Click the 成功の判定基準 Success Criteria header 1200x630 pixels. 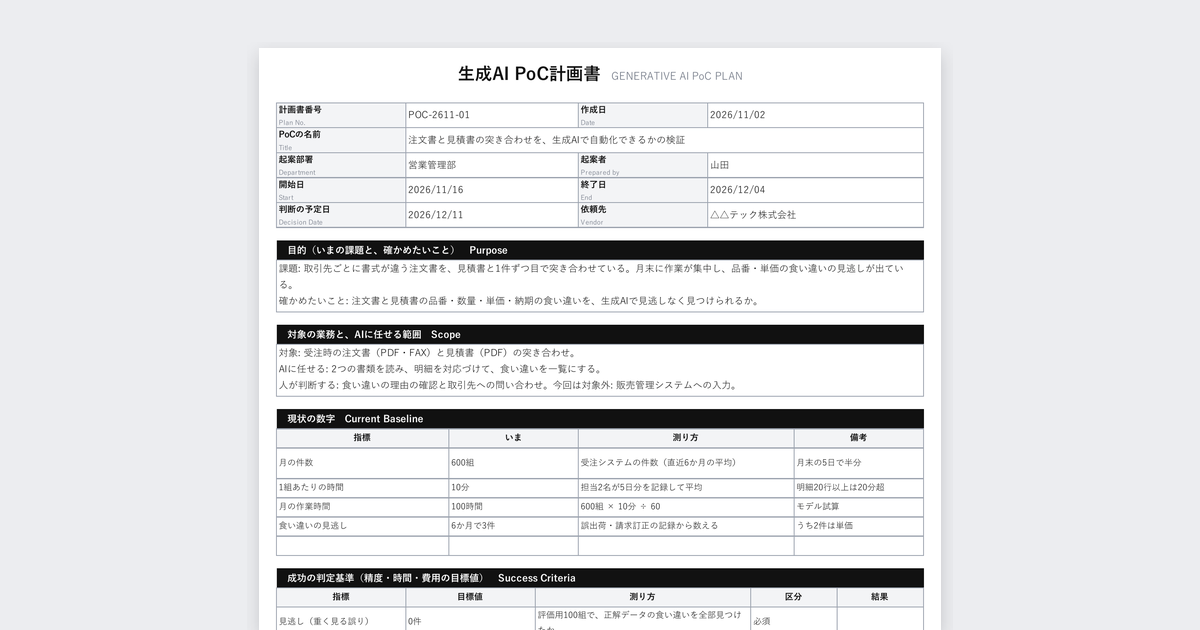pos(600,578)
